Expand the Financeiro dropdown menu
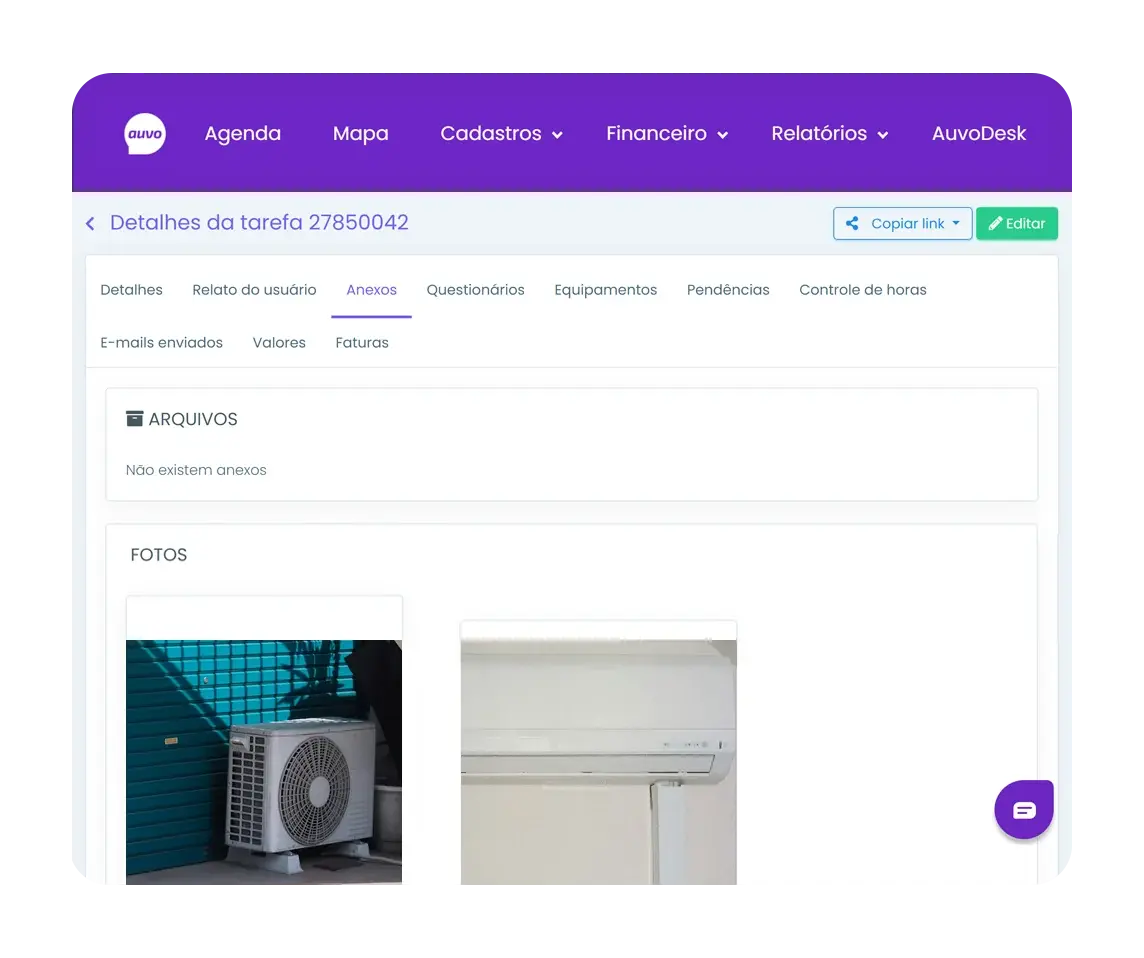This screenshot has width=1144, height=958. [x=667, y=134]
